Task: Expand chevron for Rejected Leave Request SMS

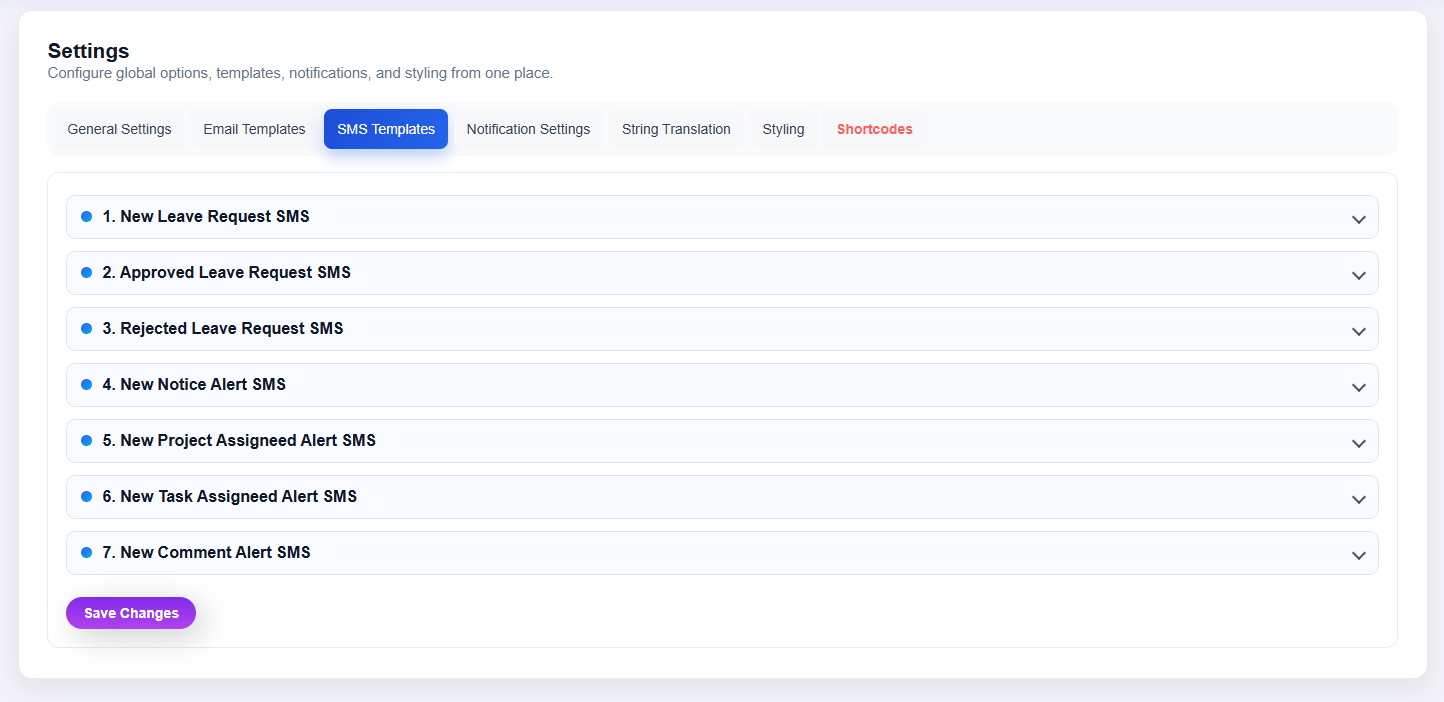Action: point(1358,331)
